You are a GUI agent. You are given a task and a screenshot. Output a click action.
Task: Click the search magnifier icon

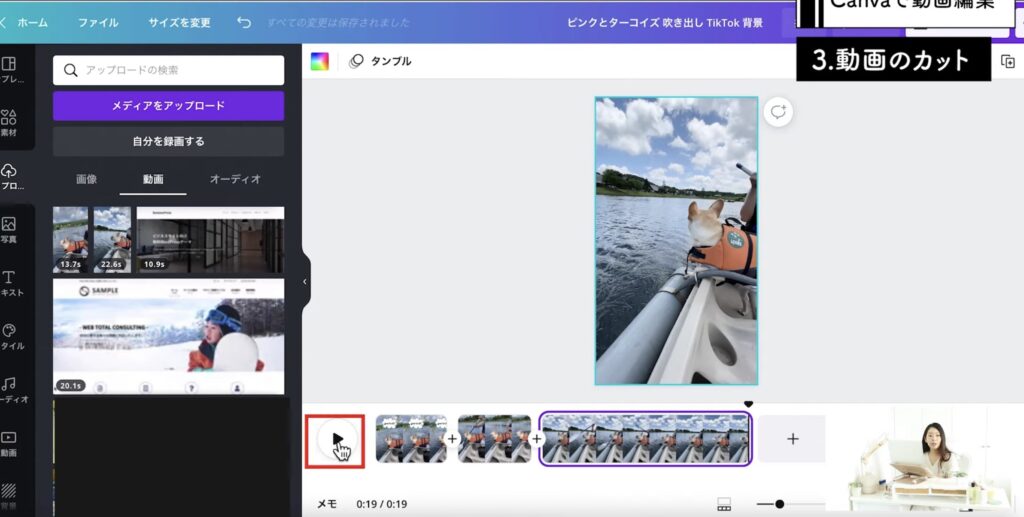[x=71, y=70]
